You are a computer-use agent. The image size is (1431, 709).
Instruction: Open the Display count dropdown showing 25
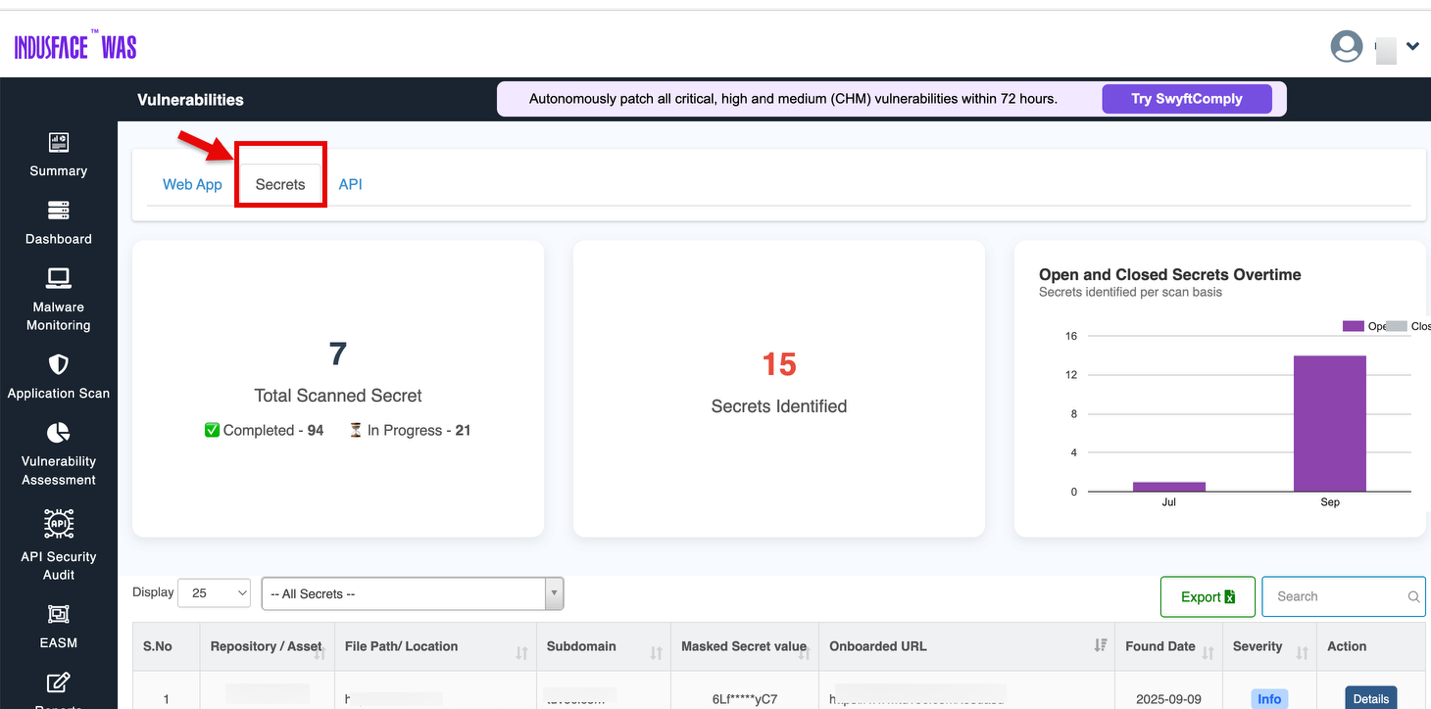(x=213, y=592)
